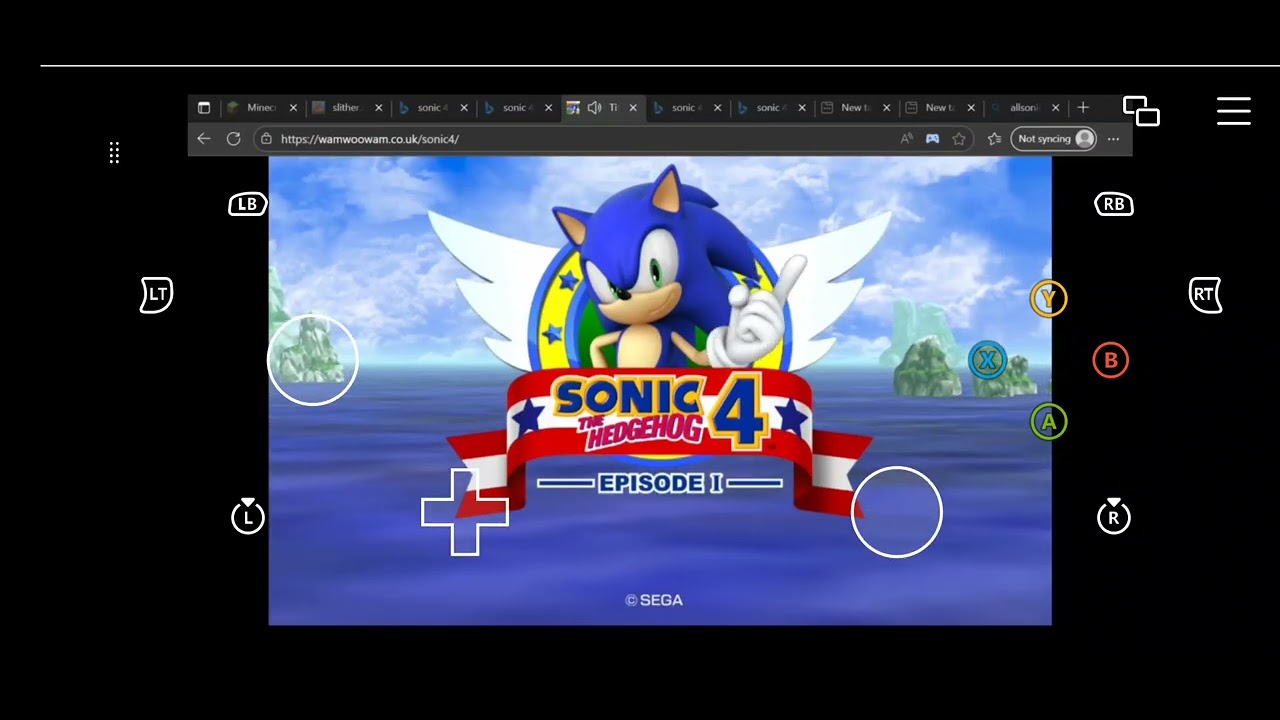Screen dimensions: 1280x720
Task: Tap the right virtual joystick circle
Action: pos(897,512)
